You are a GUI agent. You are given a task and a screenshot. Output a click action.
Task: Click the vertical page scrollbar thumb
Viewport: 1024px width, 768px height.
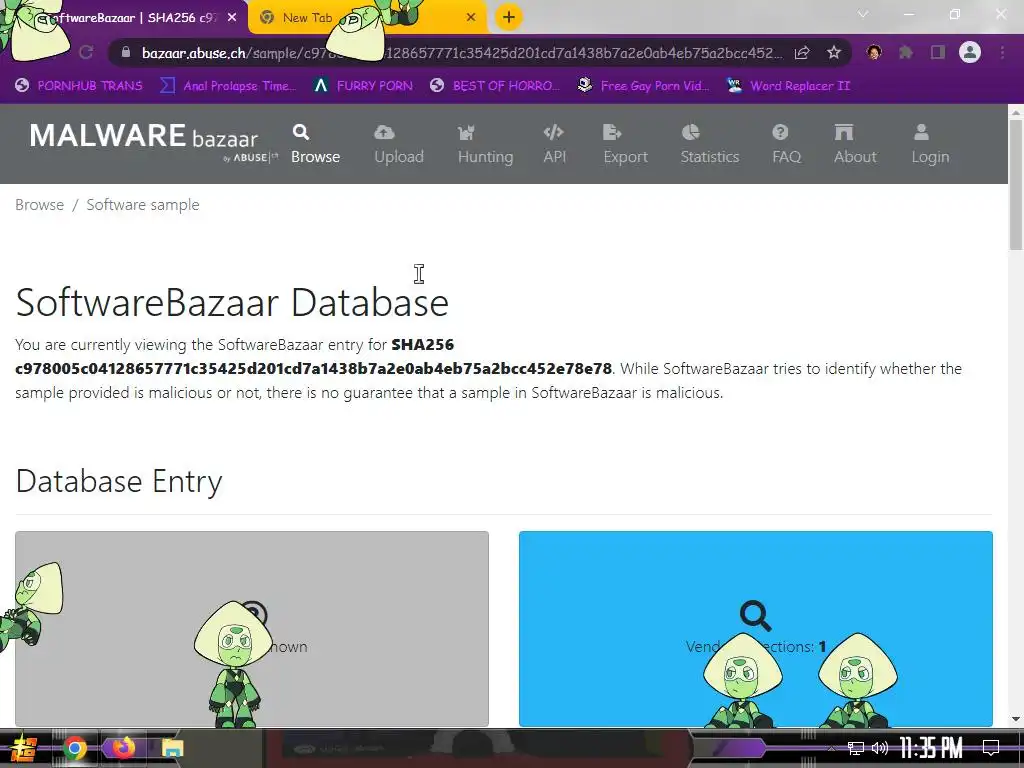(1016, 184)
